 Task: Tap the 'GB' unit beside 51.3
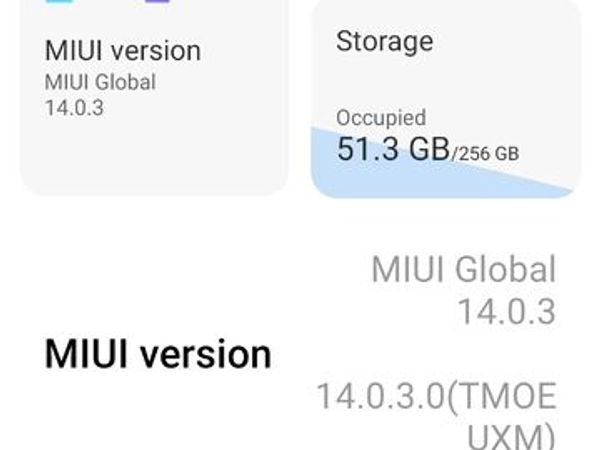click(x=429, y=149)
